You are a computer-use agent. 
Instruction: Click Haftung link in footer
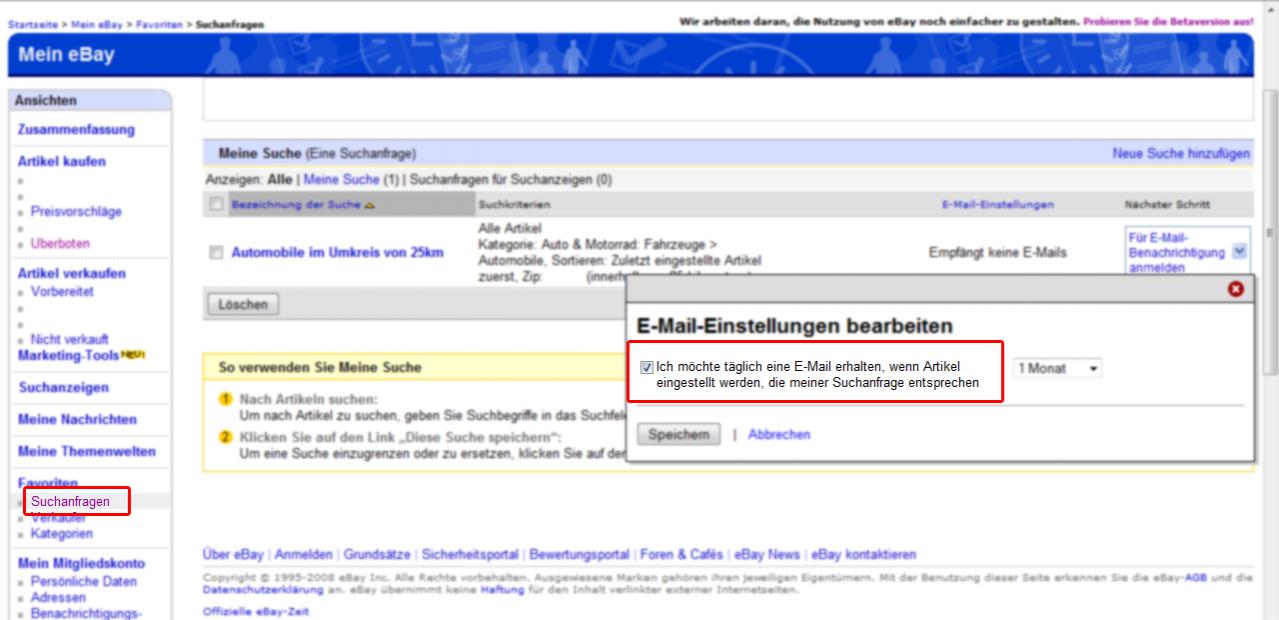pyautogui.click(x=502, y=590)
